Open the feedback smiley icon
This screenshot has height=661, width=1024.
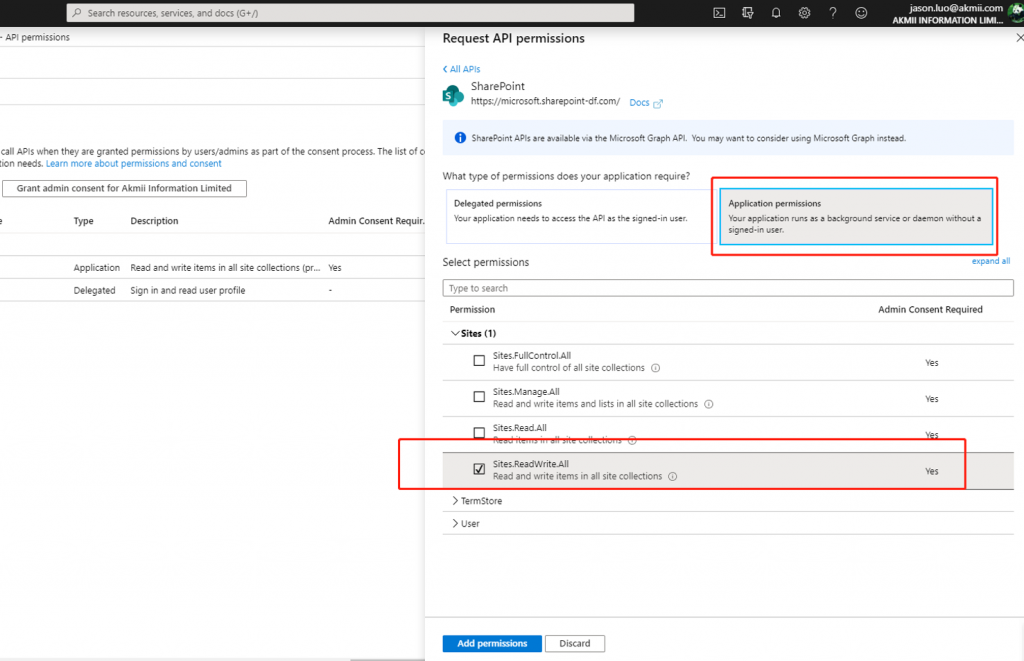[x=861, y=13]
